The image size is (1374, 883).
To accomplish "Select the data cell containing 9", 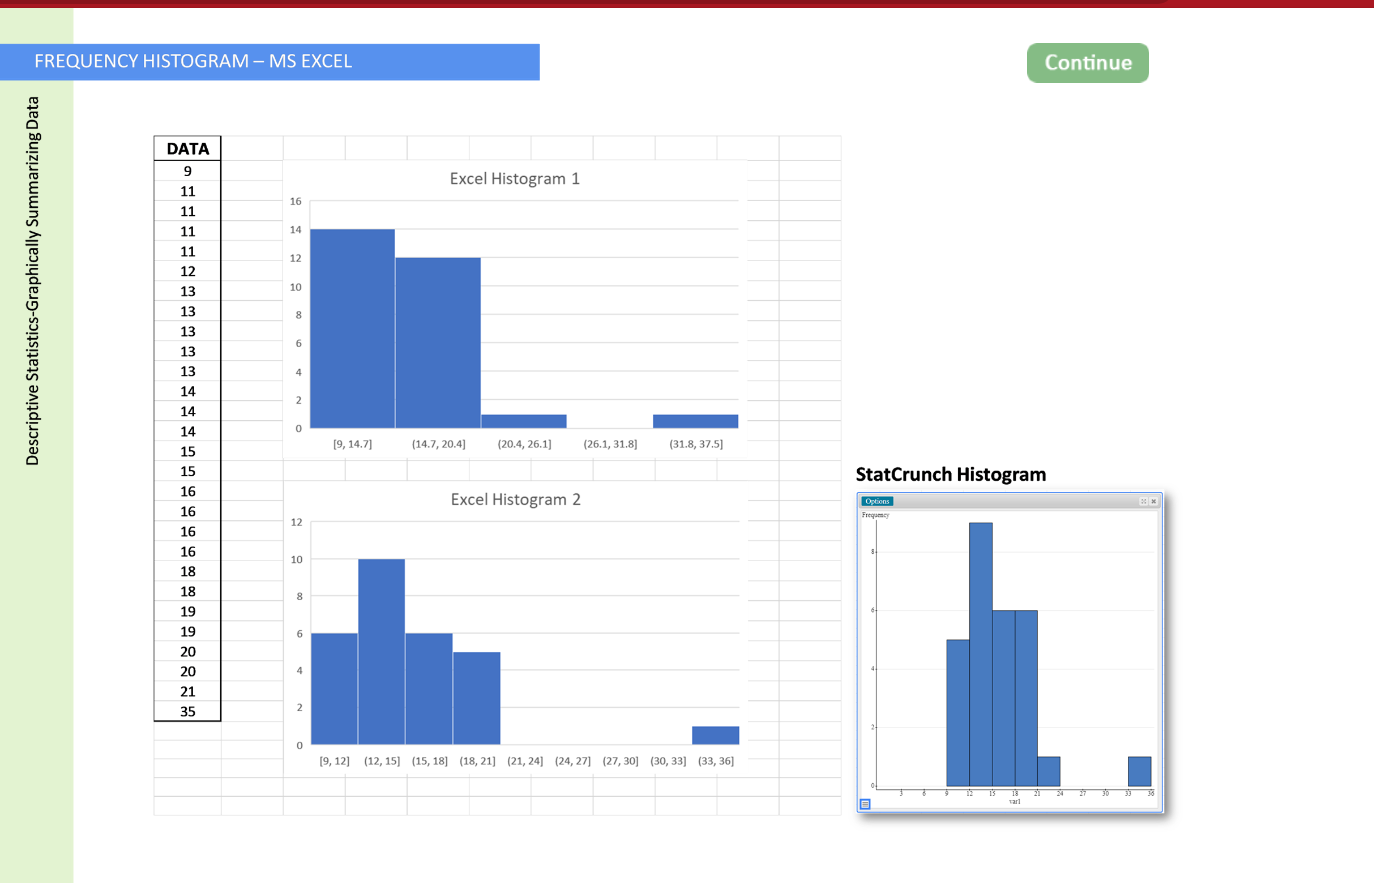I will (187, 171).
